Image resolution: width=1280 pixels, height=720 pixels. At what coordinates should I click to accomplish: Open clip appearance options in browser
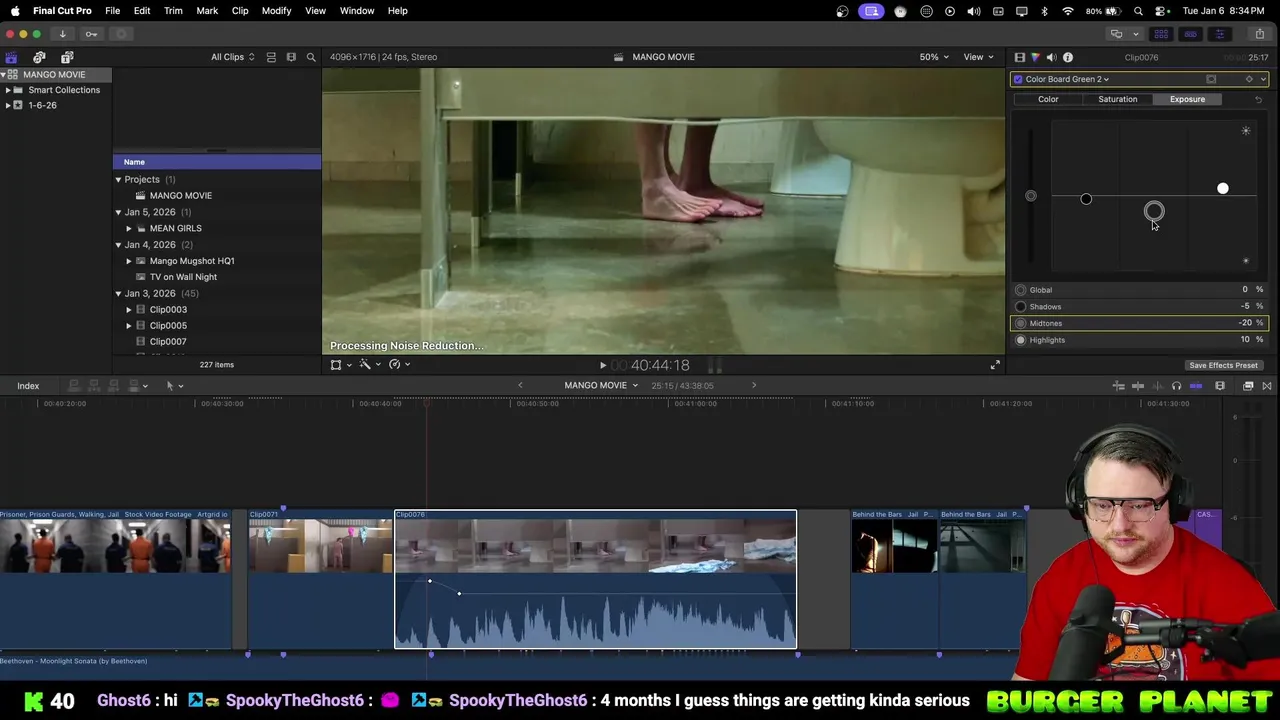[x=291, y=57]
